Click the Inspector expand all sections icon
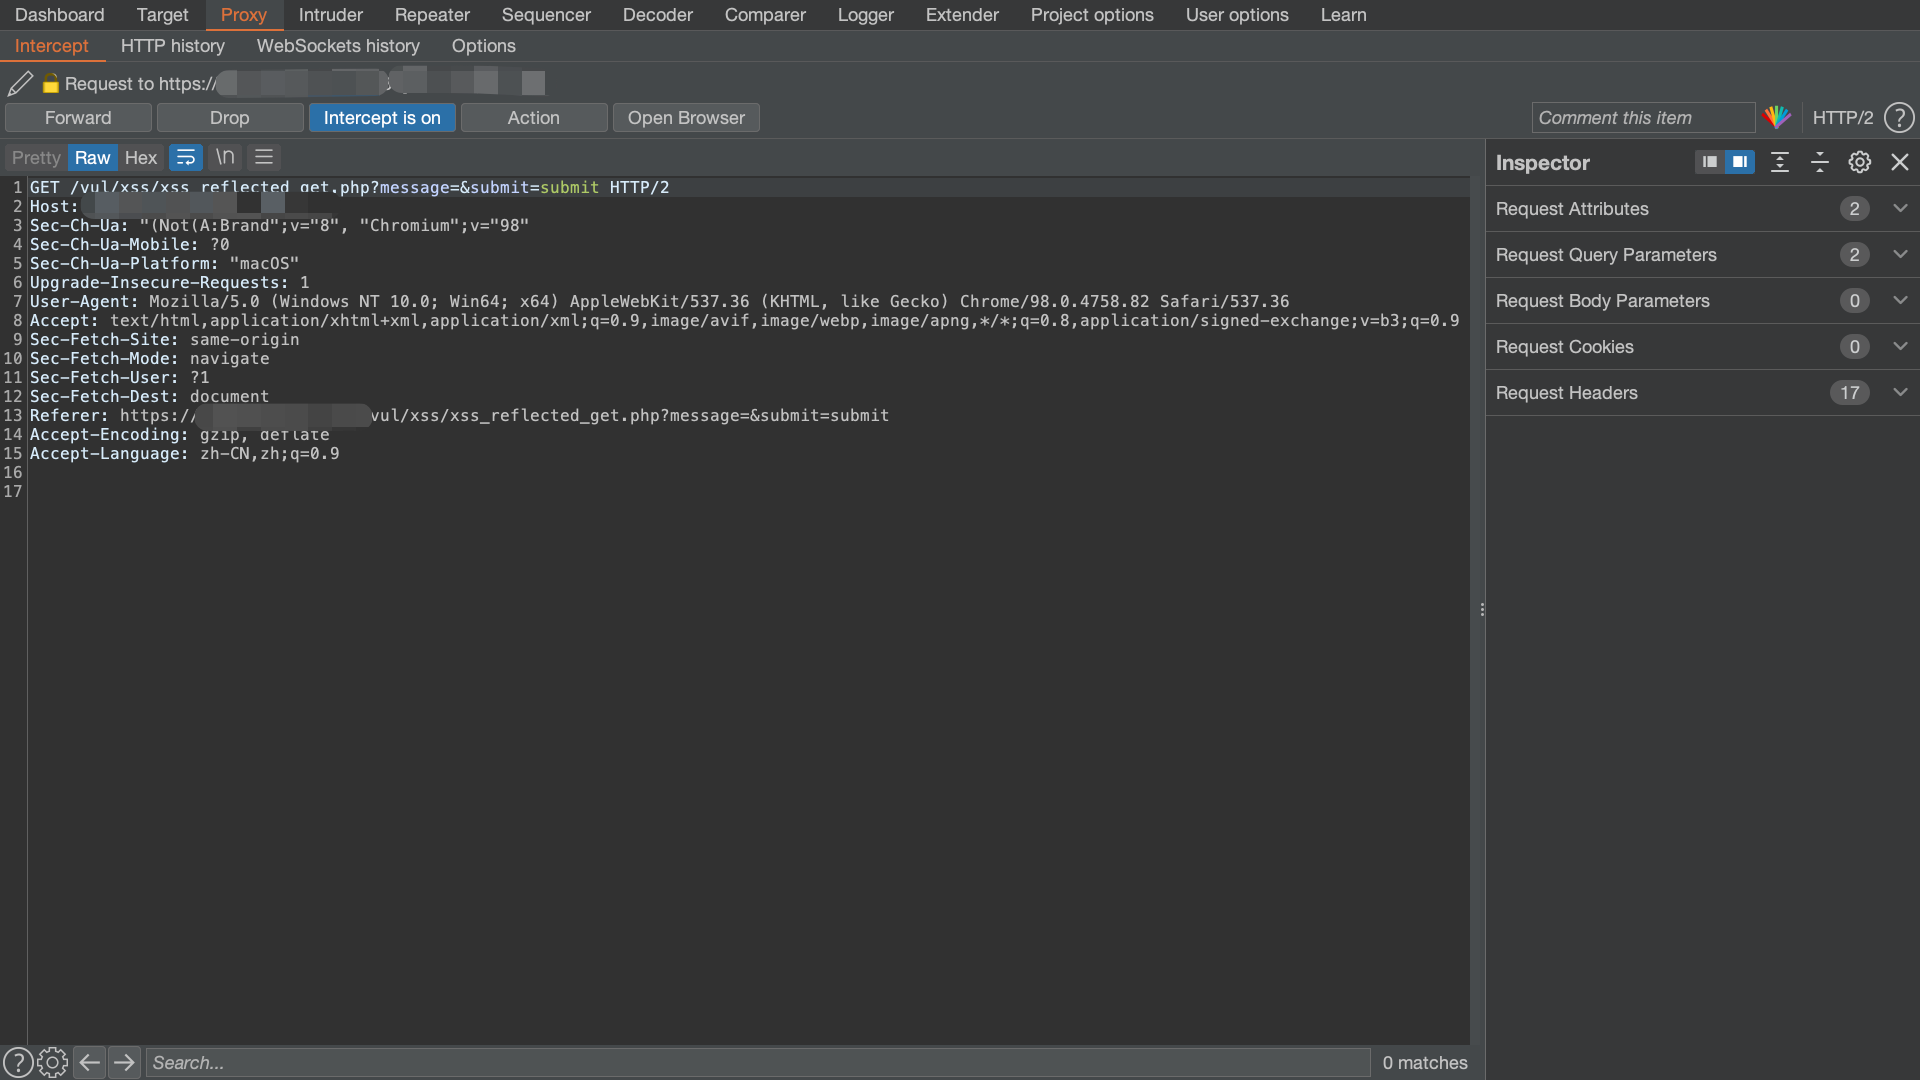 (1780, 162)
